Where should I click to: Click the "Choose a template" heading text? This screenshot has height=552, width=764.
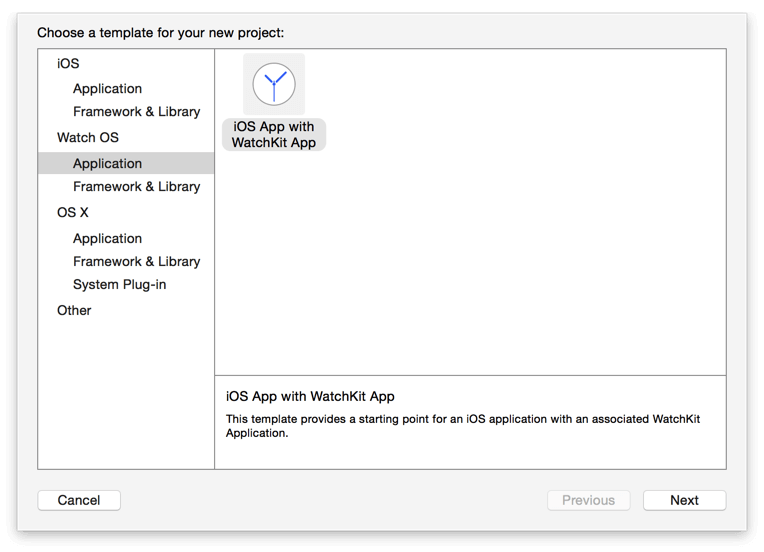pyautogui.click(x=160, y=33)
